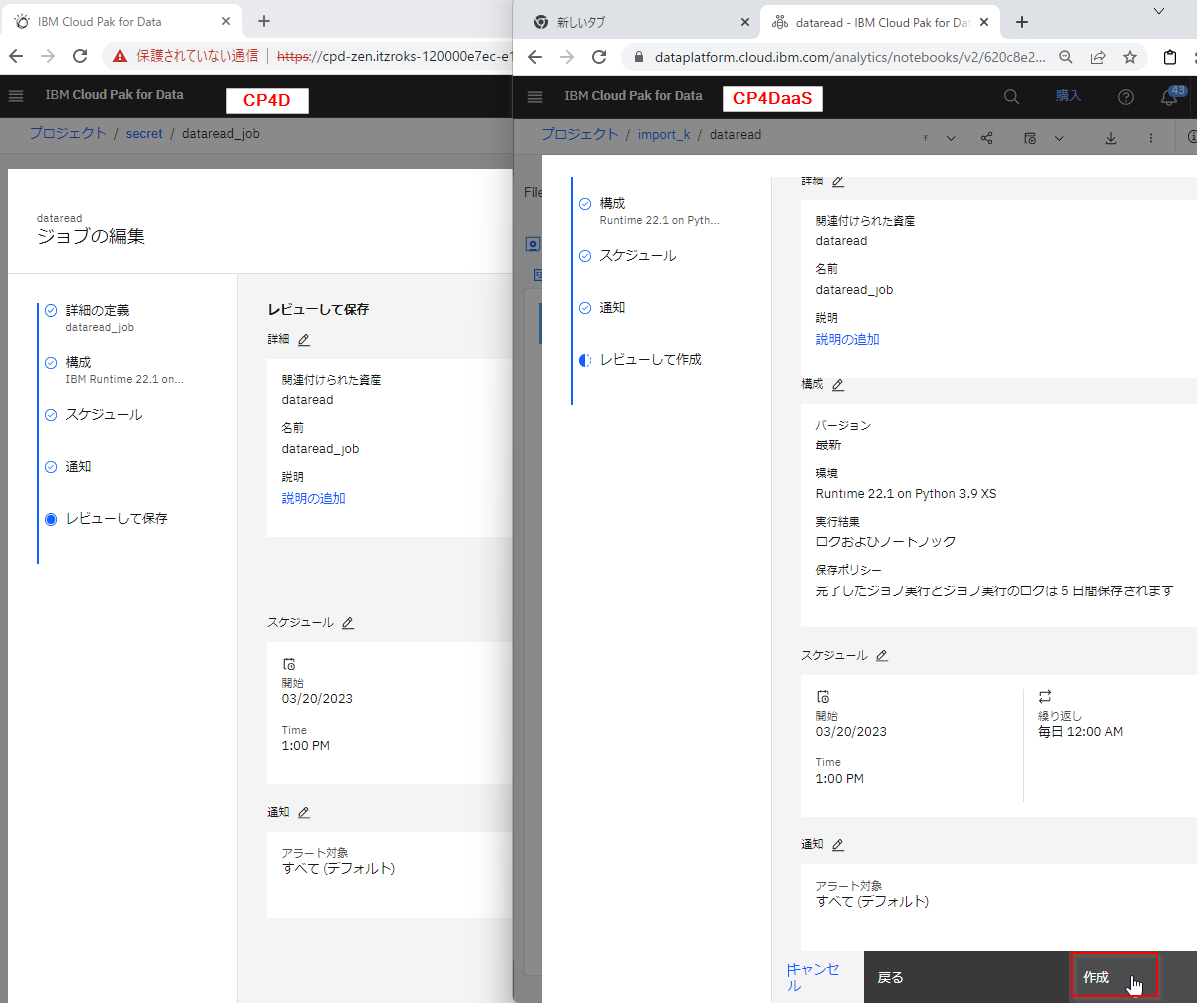Click address bar in right browser

click(x=849, y=56)
